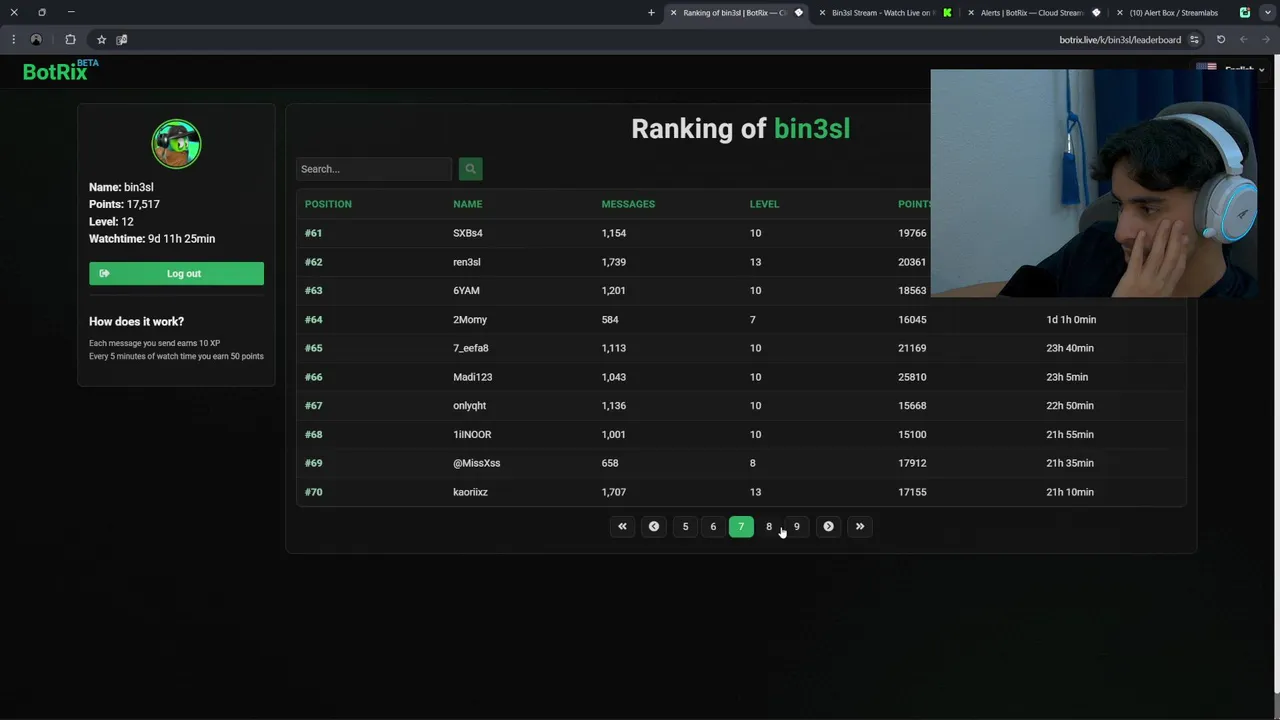Click the name Madi123
The height and width of the screenshot is (720, 1280).
(472, 377)
